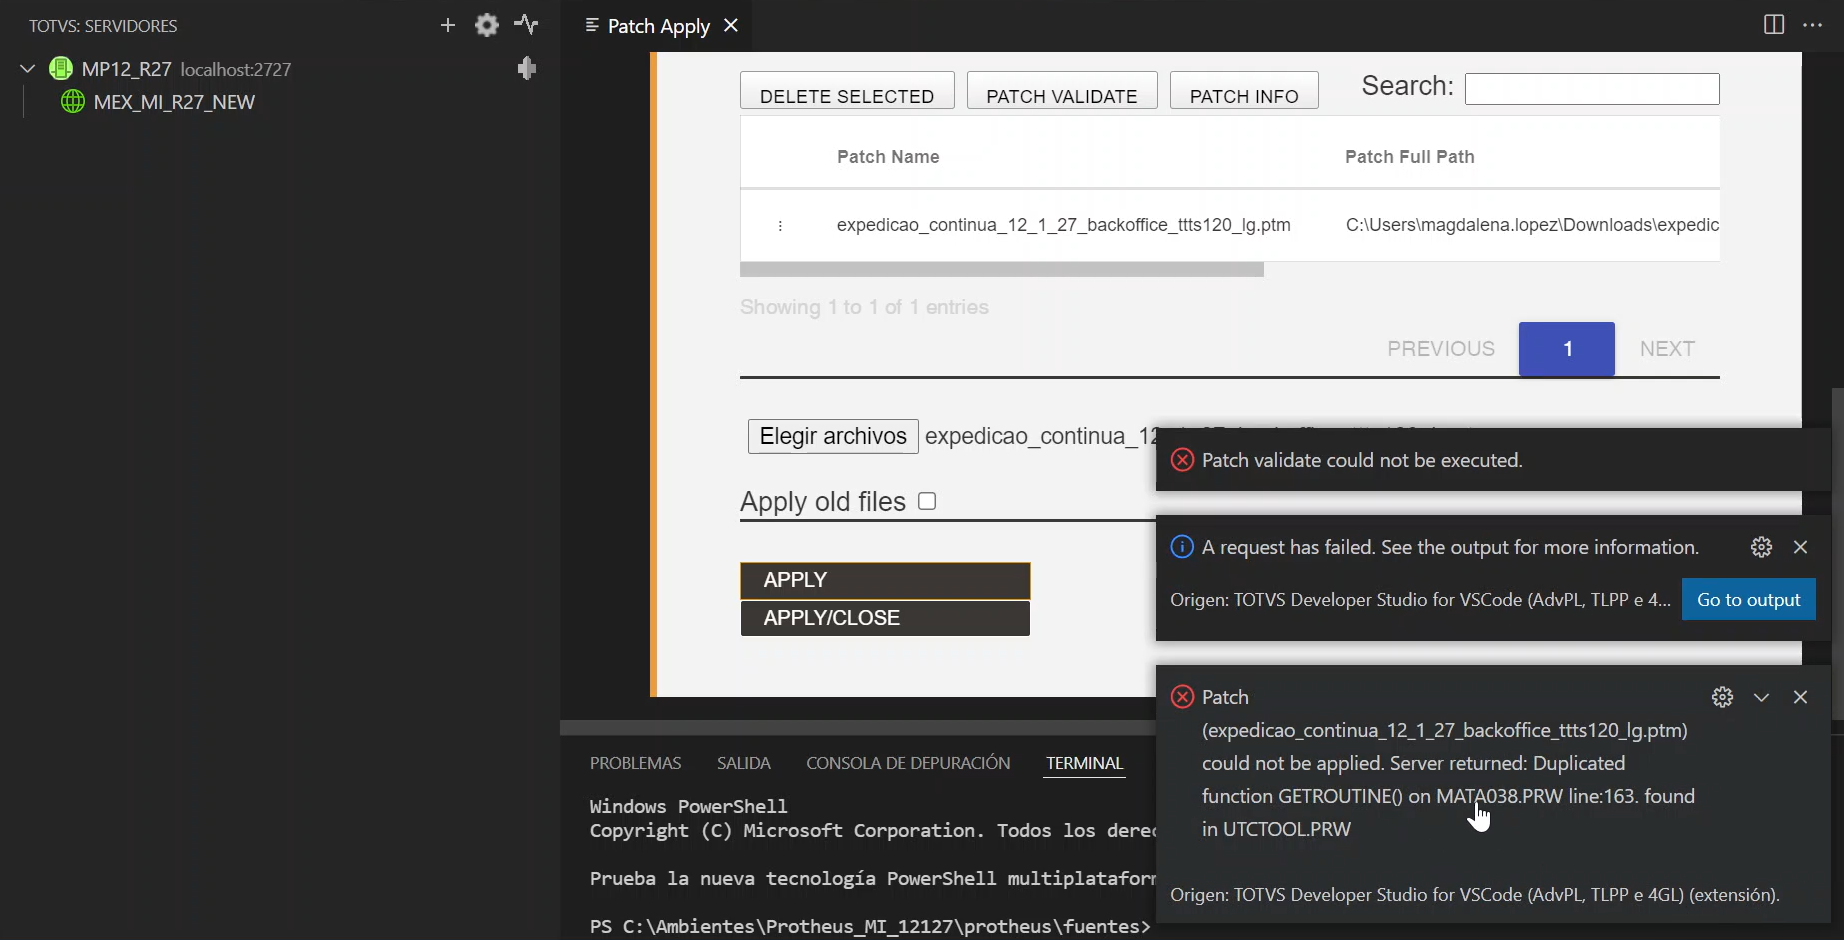Close the Patch Apply tab

(x=731, y=25)
